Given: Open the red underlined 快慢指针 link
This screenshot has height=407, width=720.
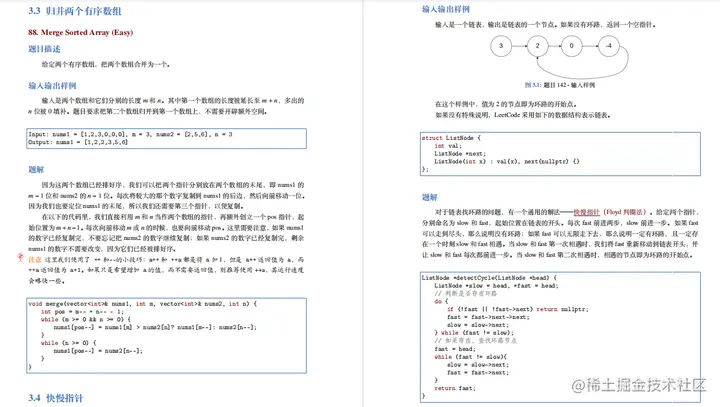Looking at the screenshot, I should pos(586,212).
